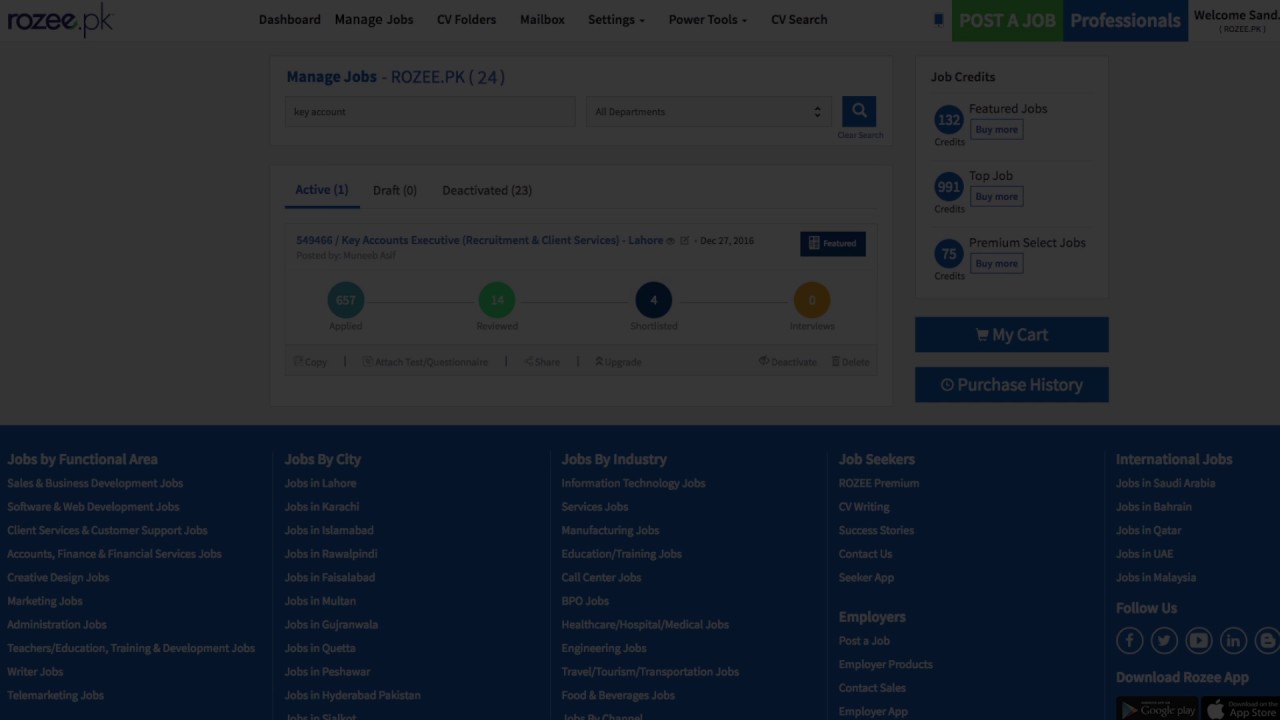The height and width of the screenshot is (720, 1280).
Task: Open Jobs in Lahore link
Action: [x=320, y=483]
